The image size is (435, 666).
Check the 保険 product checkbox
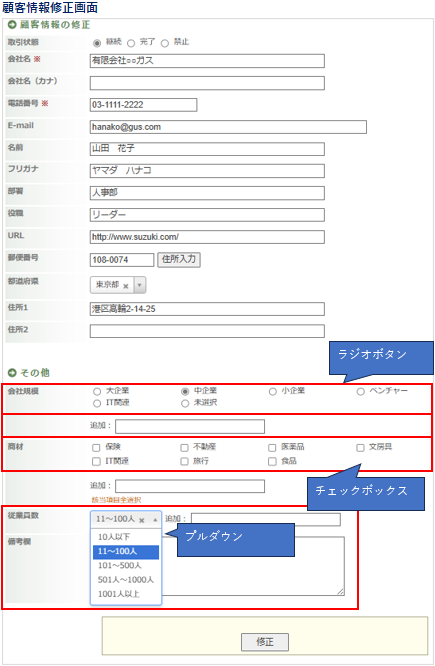click(x=96, y=448)
